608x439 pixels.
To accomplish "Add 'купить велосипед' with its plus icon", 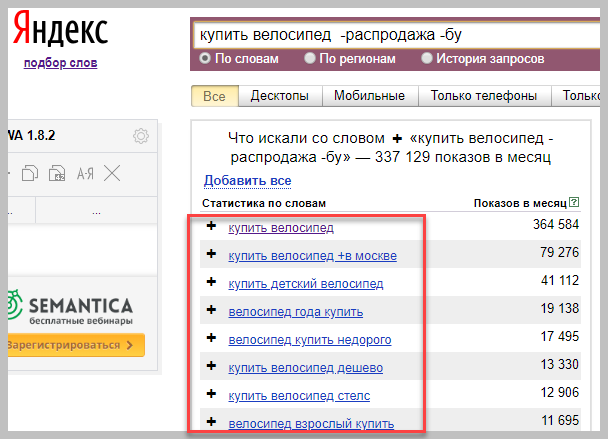I will point(211,227).
